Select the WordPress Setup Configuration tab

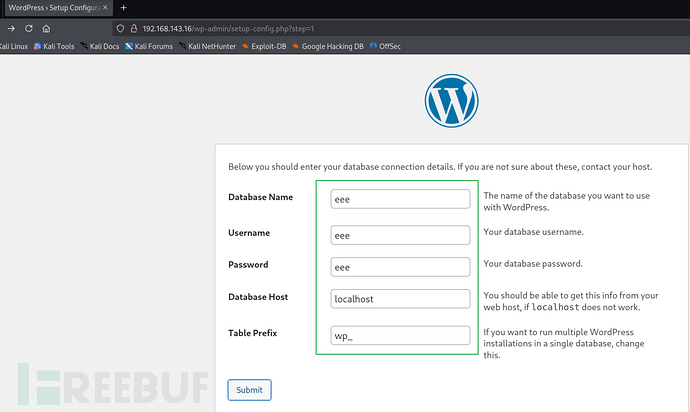tap(59, 7)
